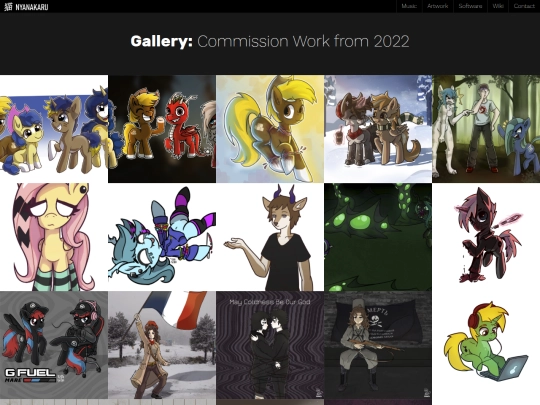The height and width of the screenshot is (405, 540).
Task: Open the black and red unicorn with pink magic
Action: point(486,237)
